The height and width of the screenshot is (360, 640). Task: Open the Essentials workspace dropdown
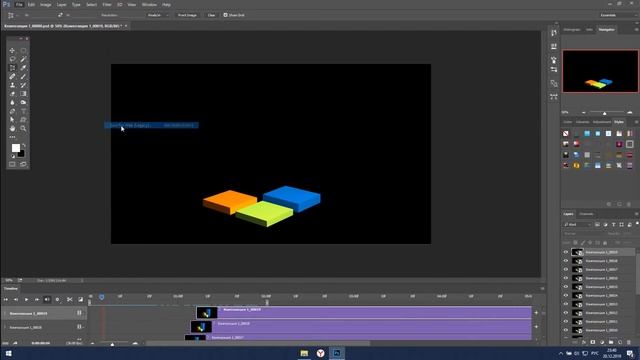pyautogui.click(x=618, y=15)
